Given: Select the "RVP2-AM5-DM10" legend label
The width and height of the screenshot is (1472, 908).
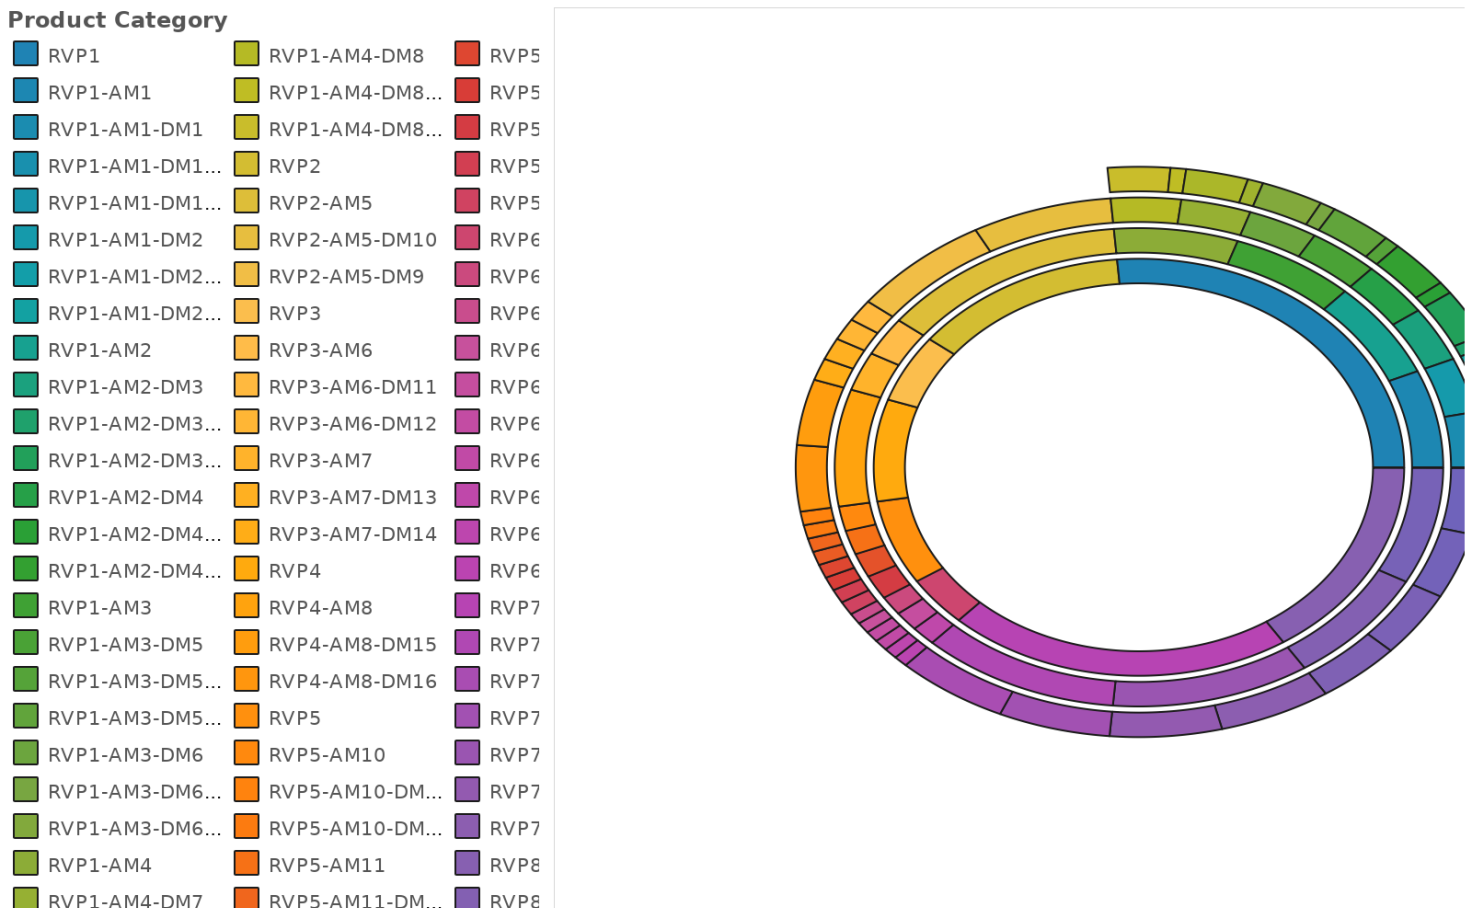Looking at the screenshot, I should (353, 240).
